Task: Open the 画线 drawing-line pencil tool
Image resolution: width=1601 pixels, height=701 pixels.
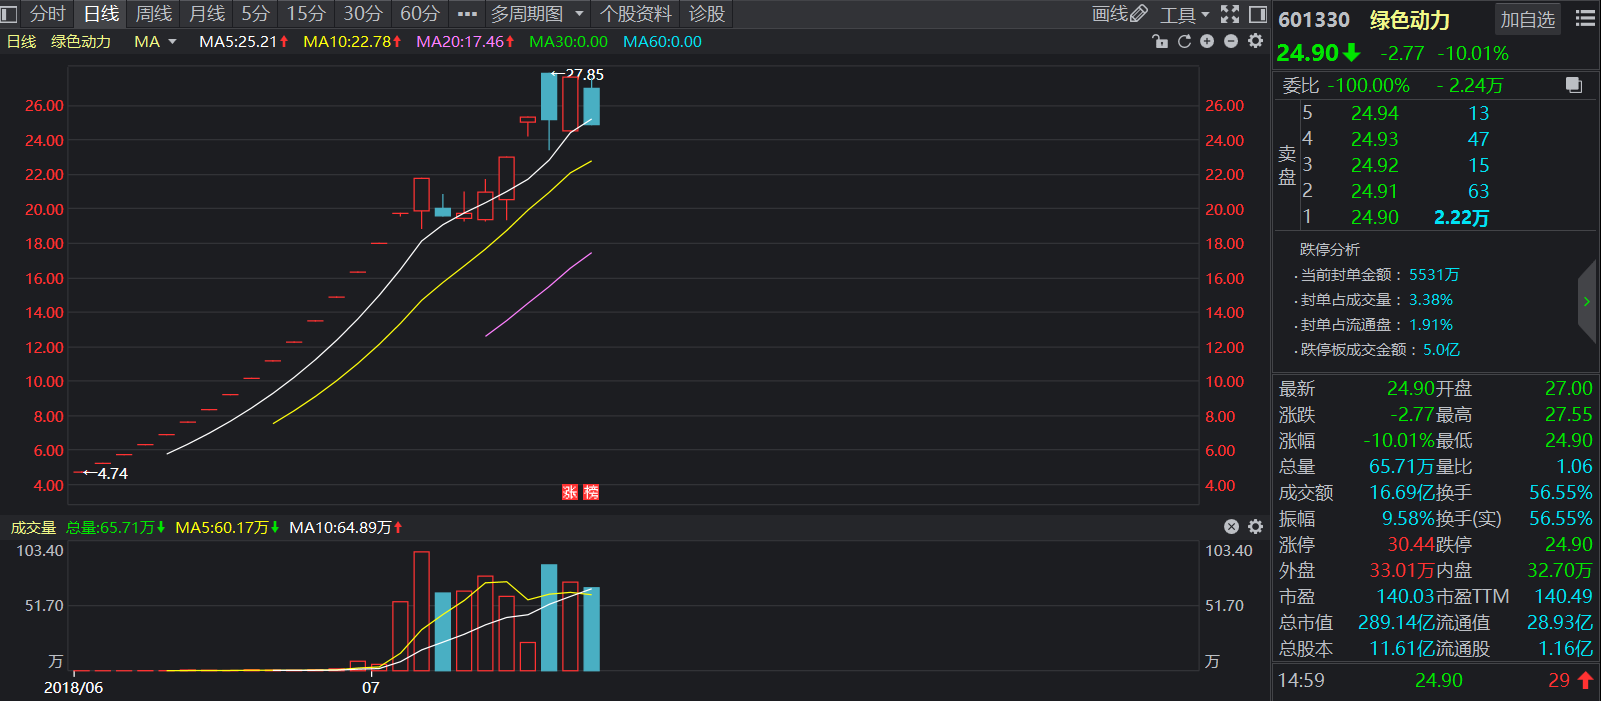Action: click(x=1119, y=14)
